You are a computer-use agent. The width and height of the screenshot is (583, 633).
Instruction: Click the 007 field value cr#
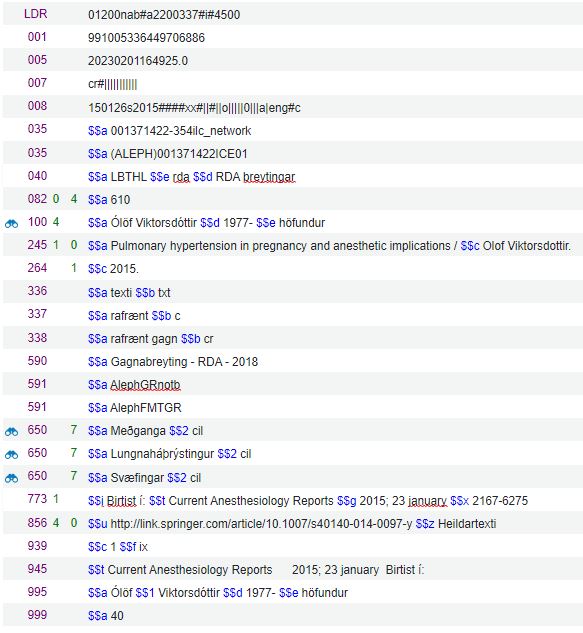coord(113,84)
